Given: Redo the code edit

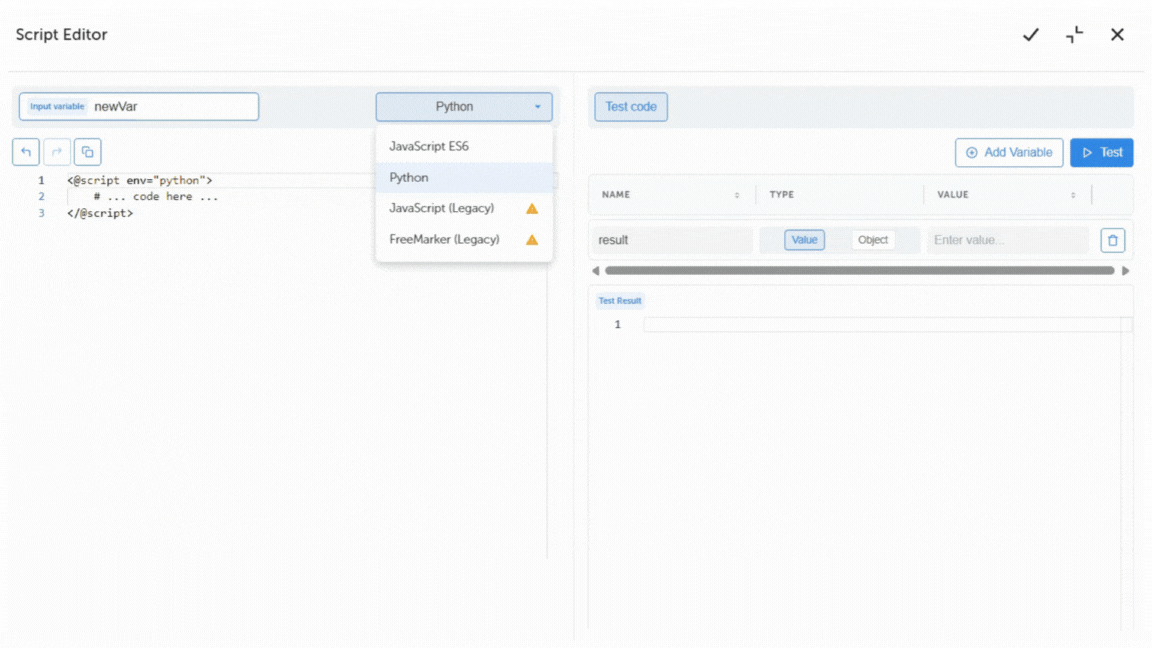Looking at the screenshot, I should point(56,151).
